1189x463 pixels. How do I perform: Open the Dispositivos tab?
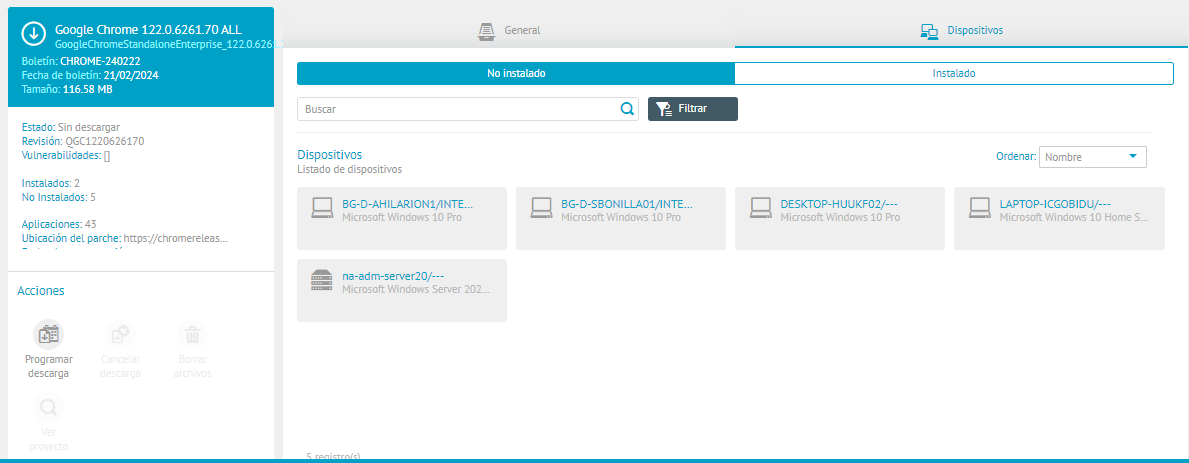click(962, 30)
